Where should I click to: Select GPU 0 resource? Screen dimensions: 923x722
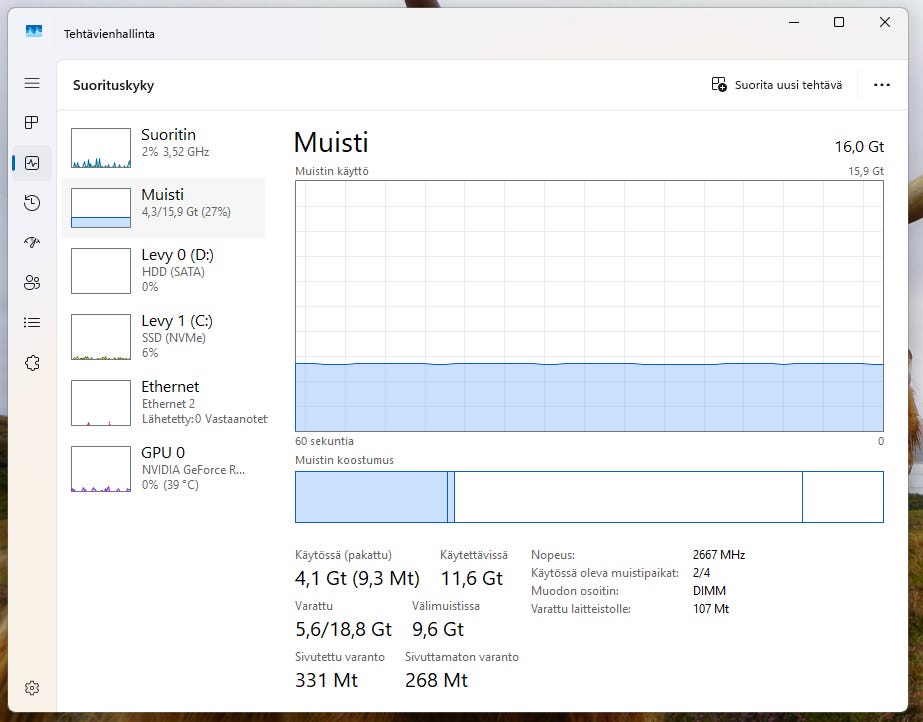tap(163, 468)
